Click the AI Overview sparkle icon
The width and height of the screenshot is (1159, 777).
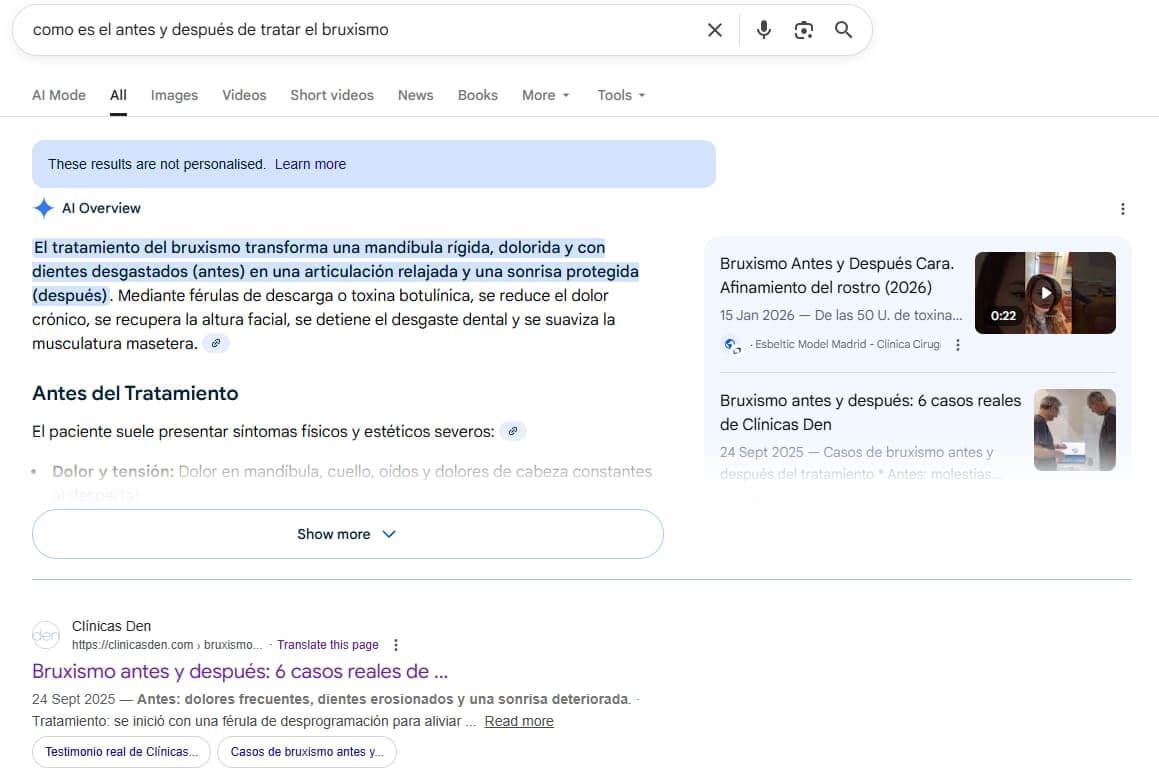(x=44, y=207)
